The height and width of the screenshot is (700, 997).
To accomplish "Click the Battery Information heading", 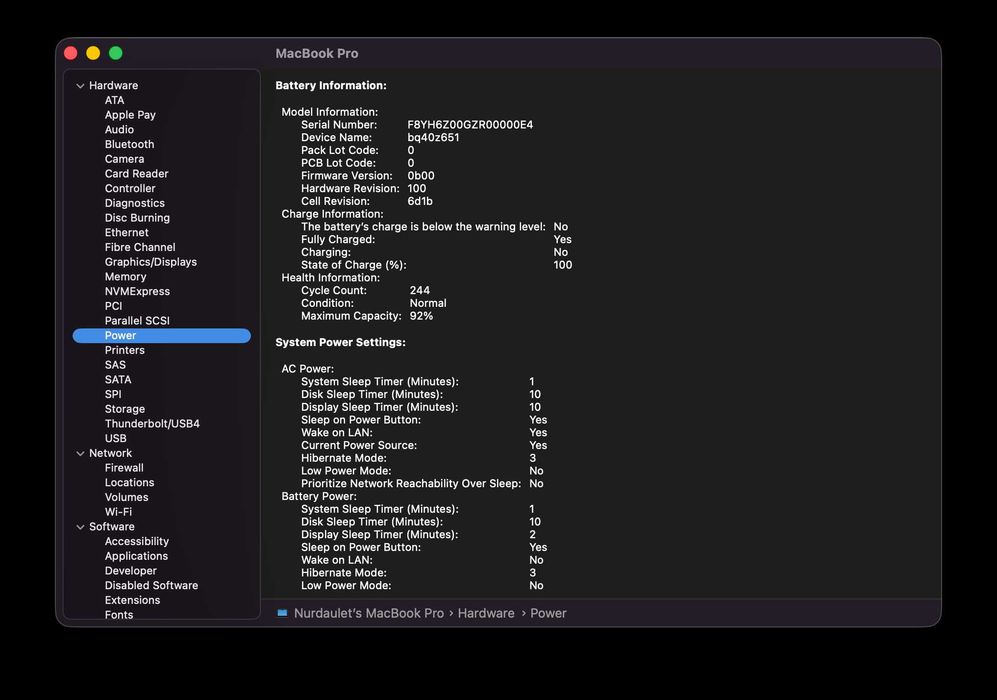I will (331, 85).
